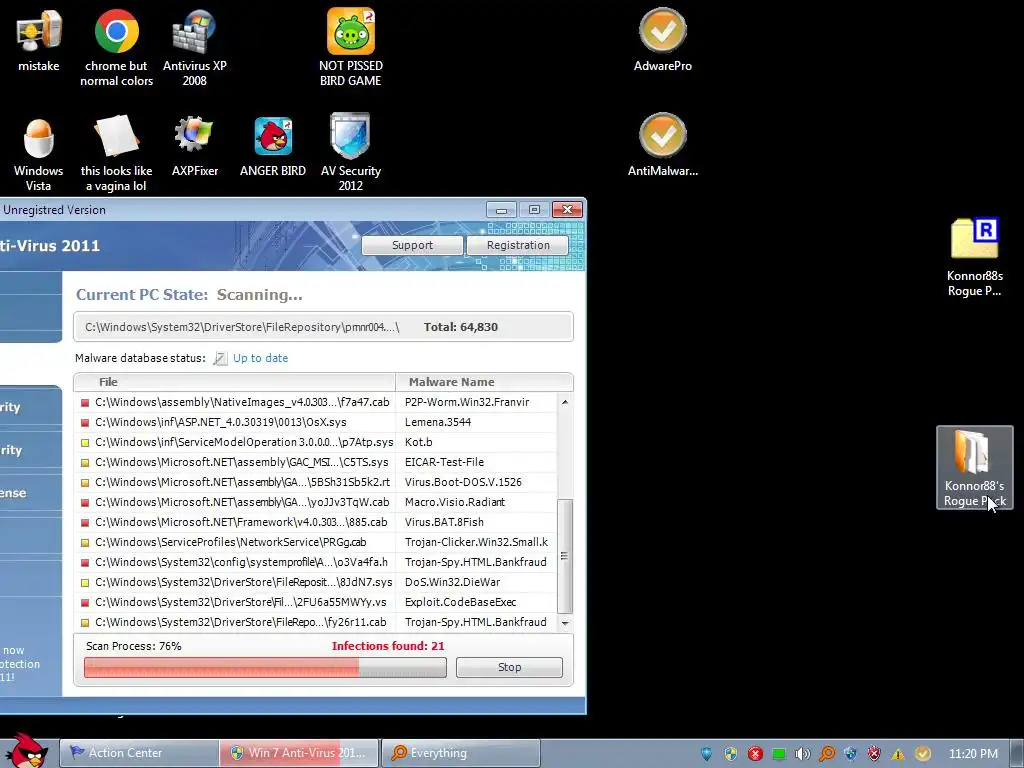Open the Konnor88's Rogue Pack folder icon
Screen dimensions: 1024x768
point(974,468)
